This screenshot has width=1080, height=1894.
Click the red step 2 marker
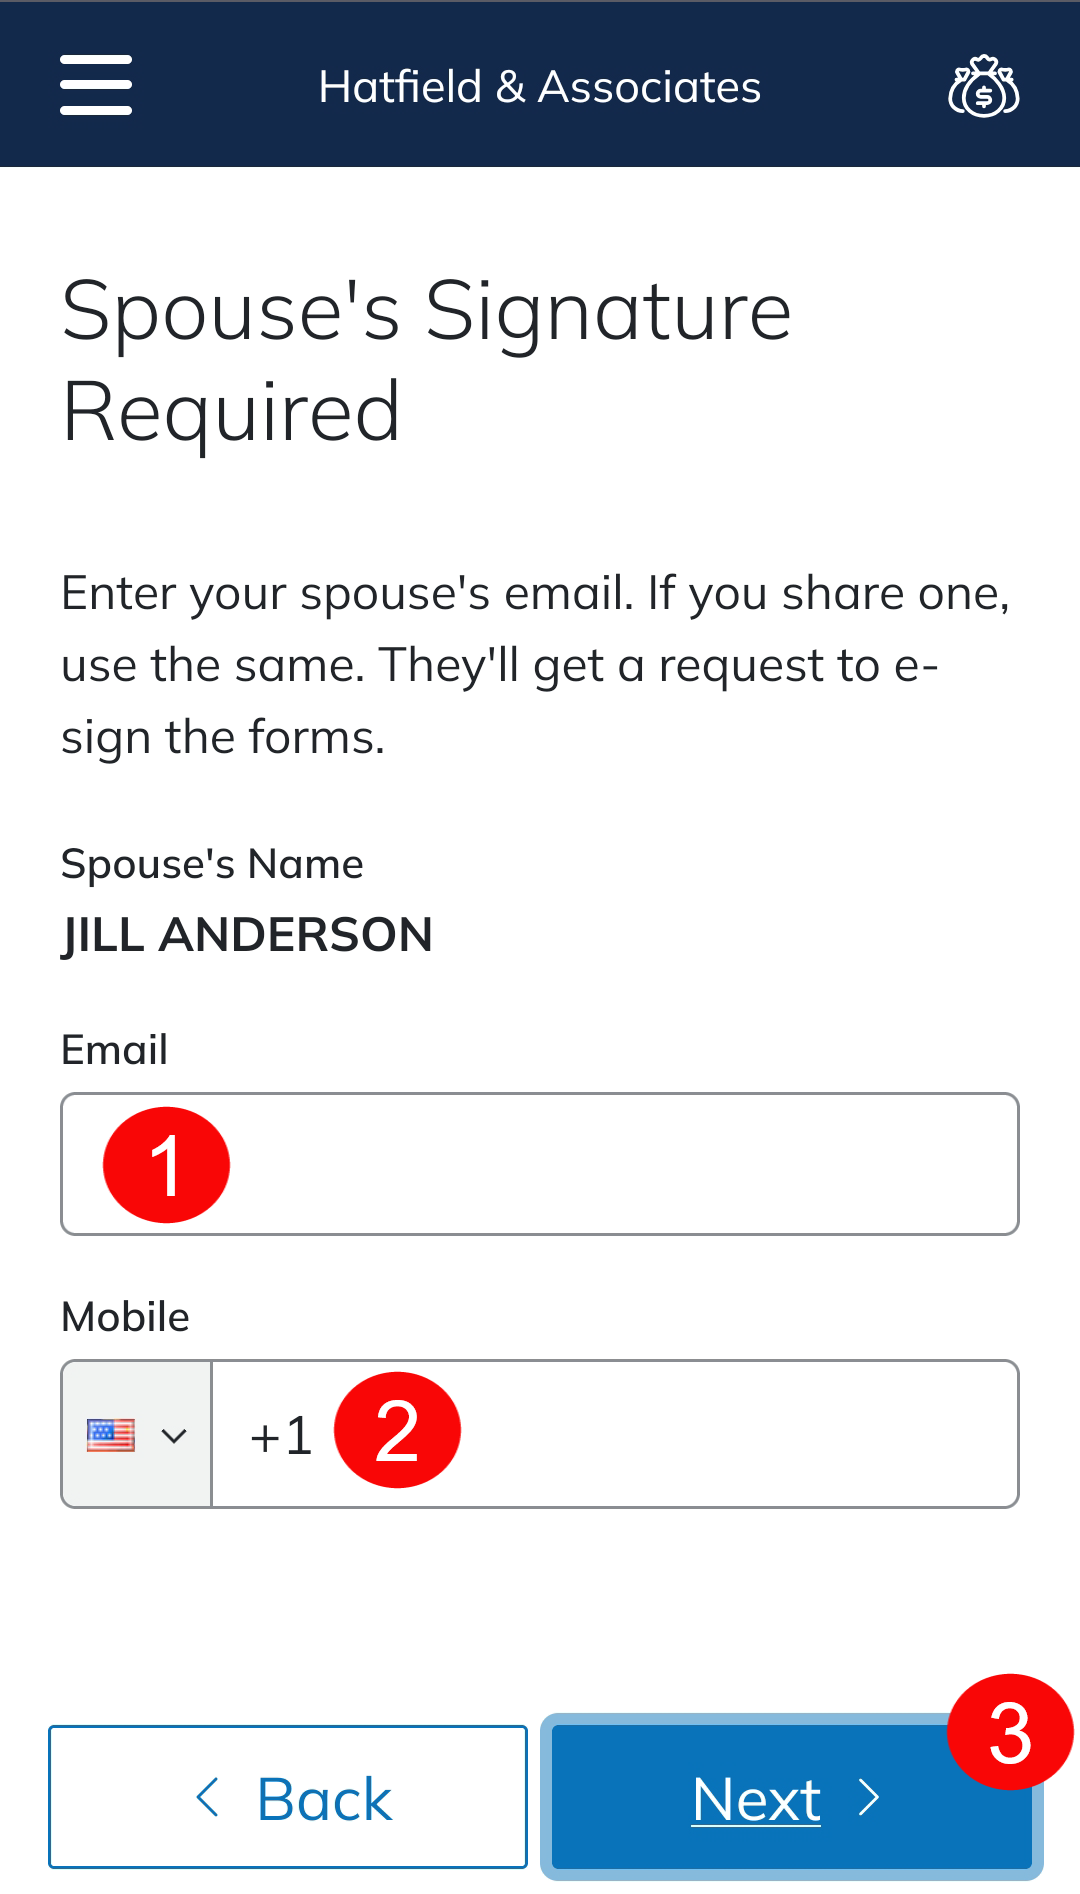coord(397,1430)
